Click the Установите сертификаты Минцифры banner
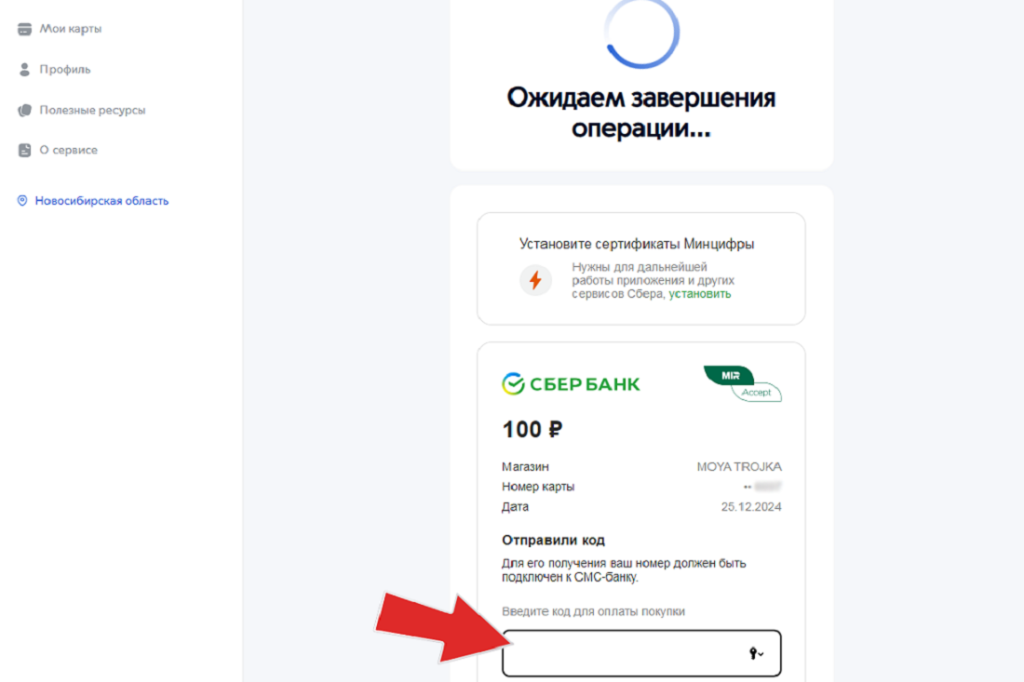Screen dimensions: 1024x682 pyautogui.click(x=641, y=268)
